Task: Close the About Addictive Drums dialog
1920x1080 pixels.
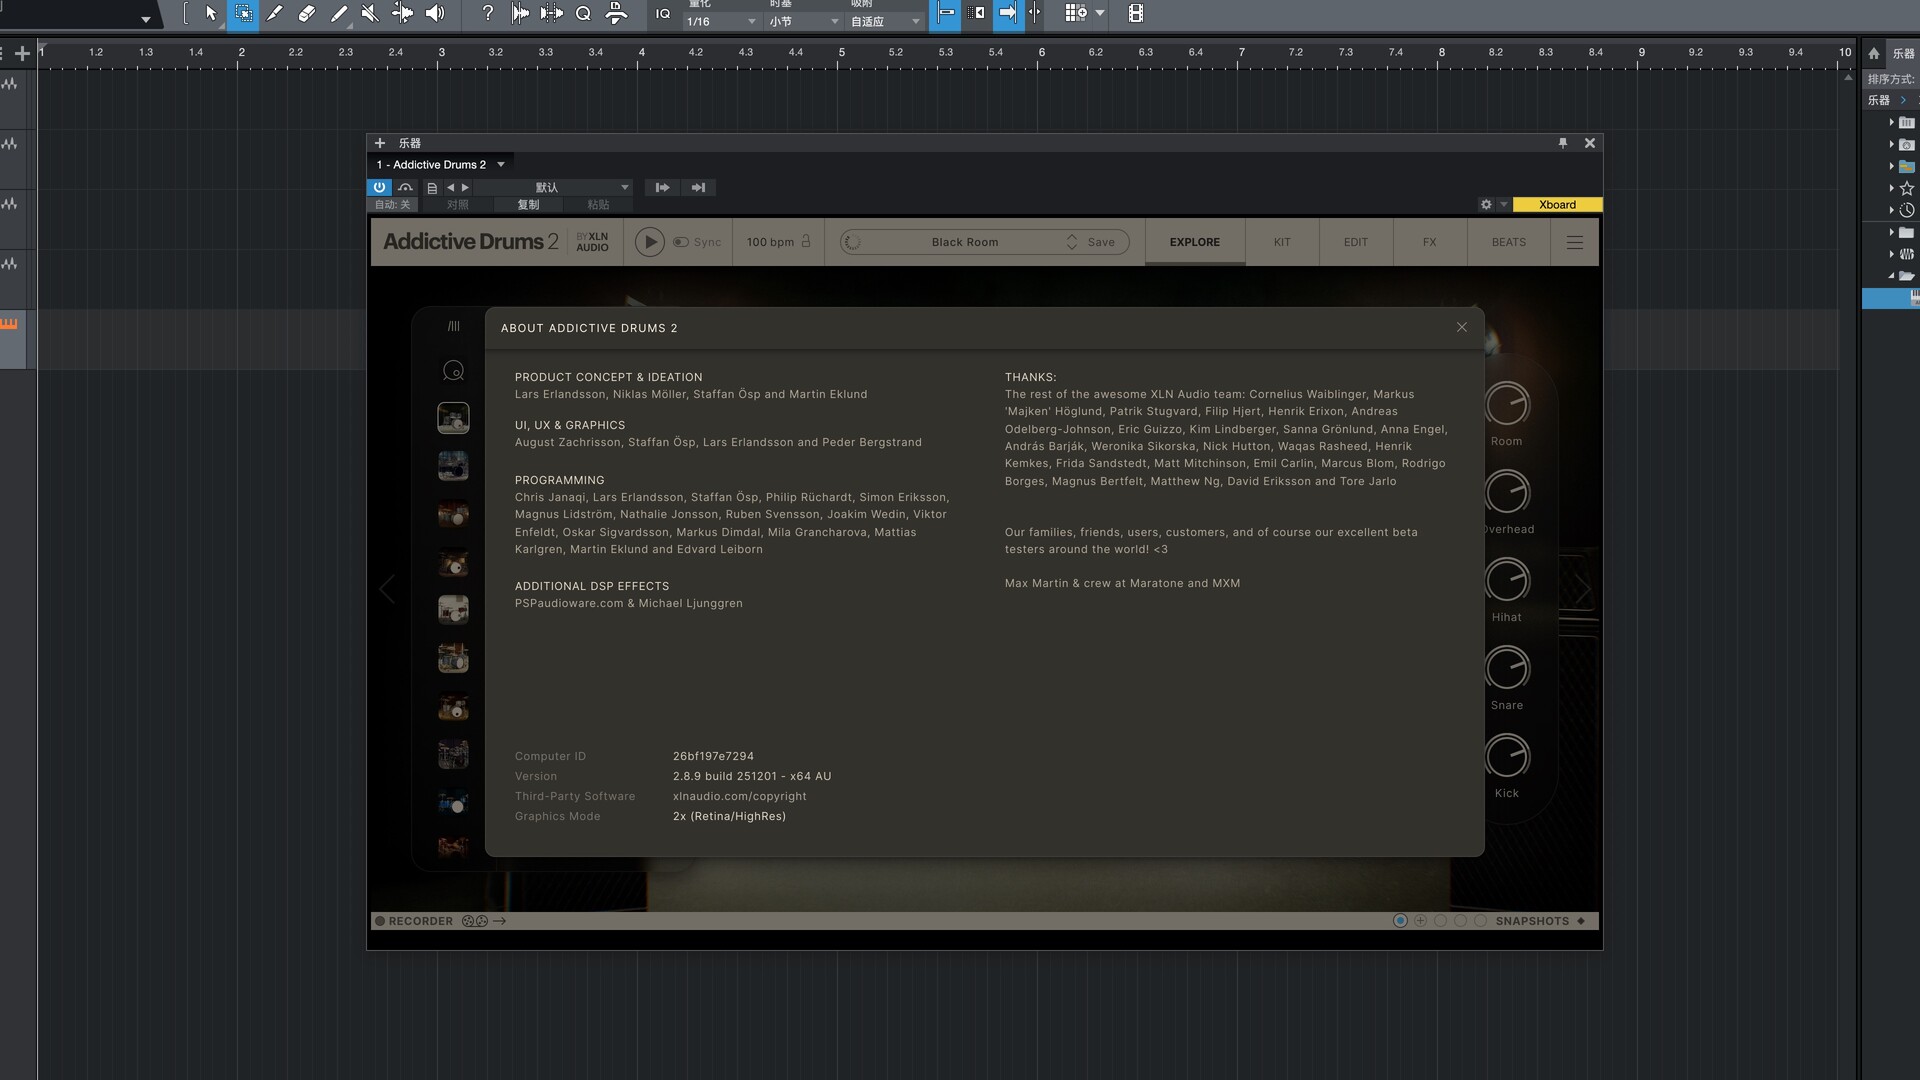Action: pyautogui.click(x=1461, y=327)
